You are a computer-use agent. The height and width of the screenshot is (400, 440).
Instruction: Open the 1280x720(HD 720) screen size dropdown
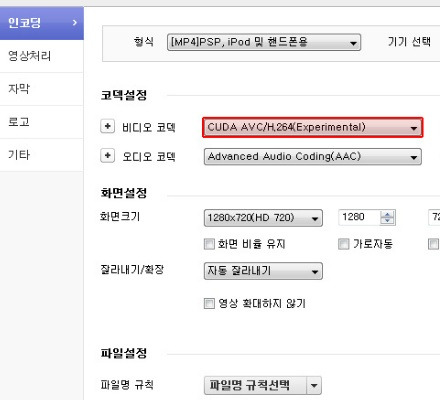pos(263,218)
